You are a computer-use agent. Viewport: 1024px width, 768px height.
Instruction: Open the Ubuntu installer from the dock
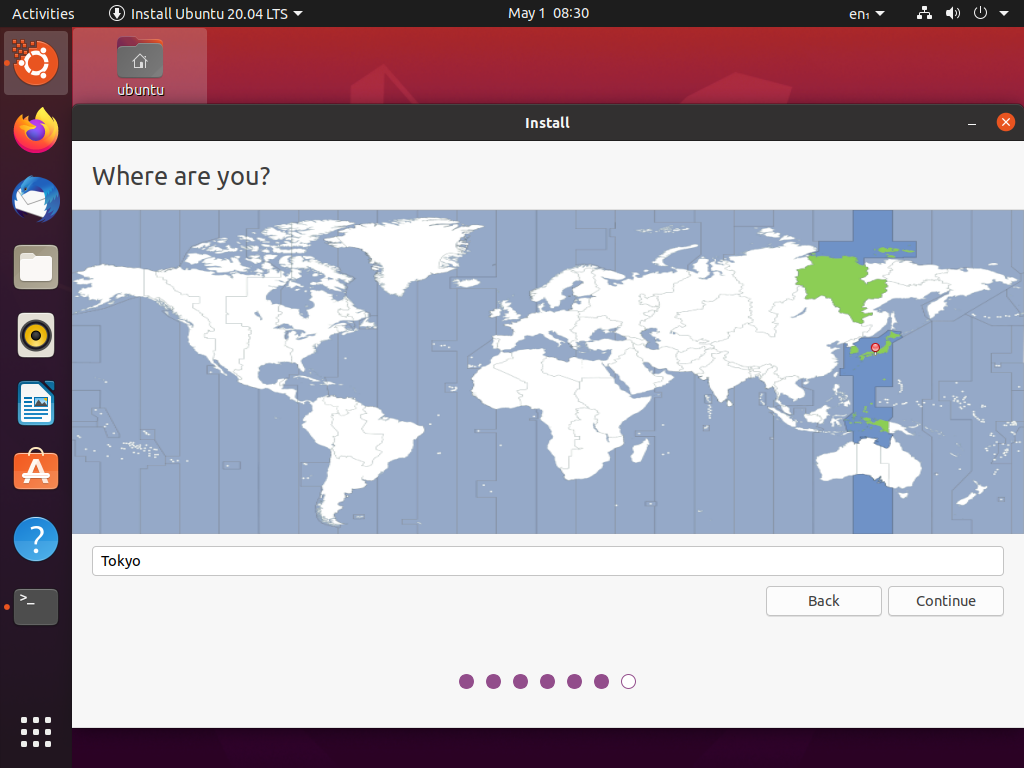36,63
